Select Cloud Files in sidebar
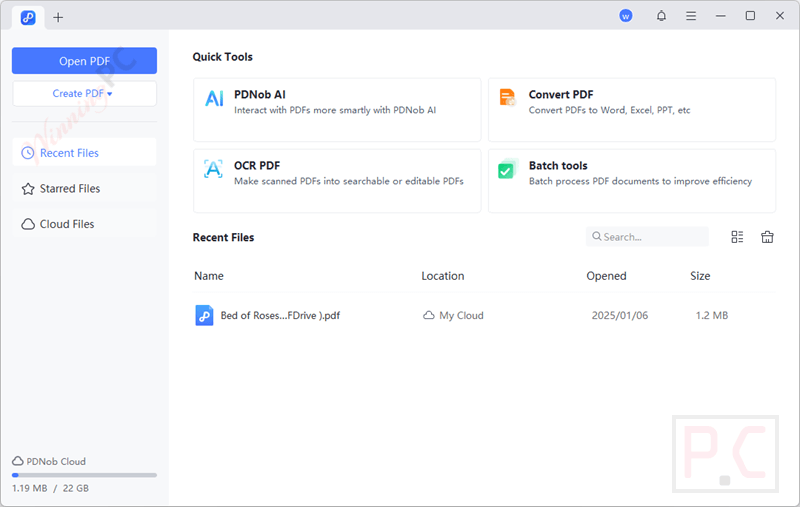Viewport: 800px width, 507px height. [x=84, y=224]
